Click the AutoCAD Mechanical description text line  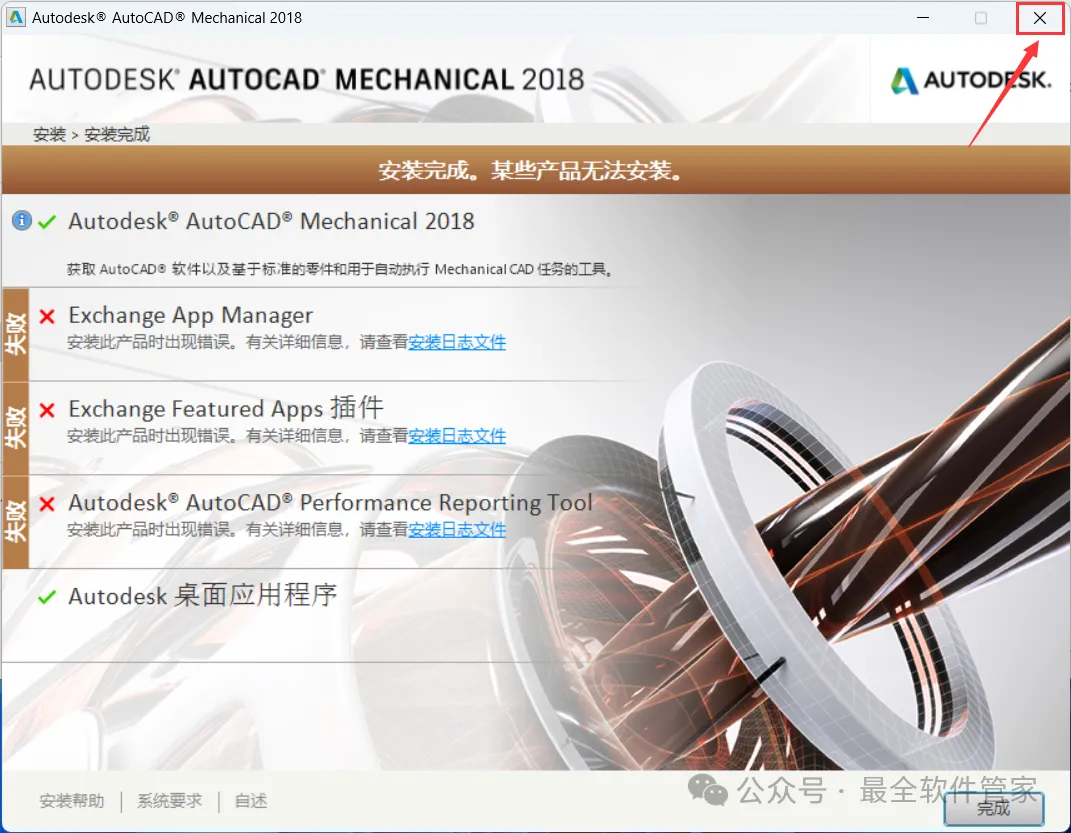tap(339, 269)
